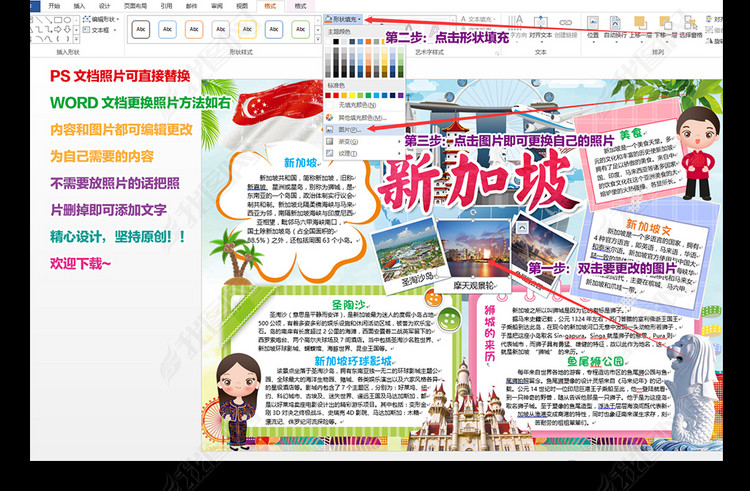Click the 圣陶沙 green heading text
750x491 pixels.
click(x=349, y=305)
